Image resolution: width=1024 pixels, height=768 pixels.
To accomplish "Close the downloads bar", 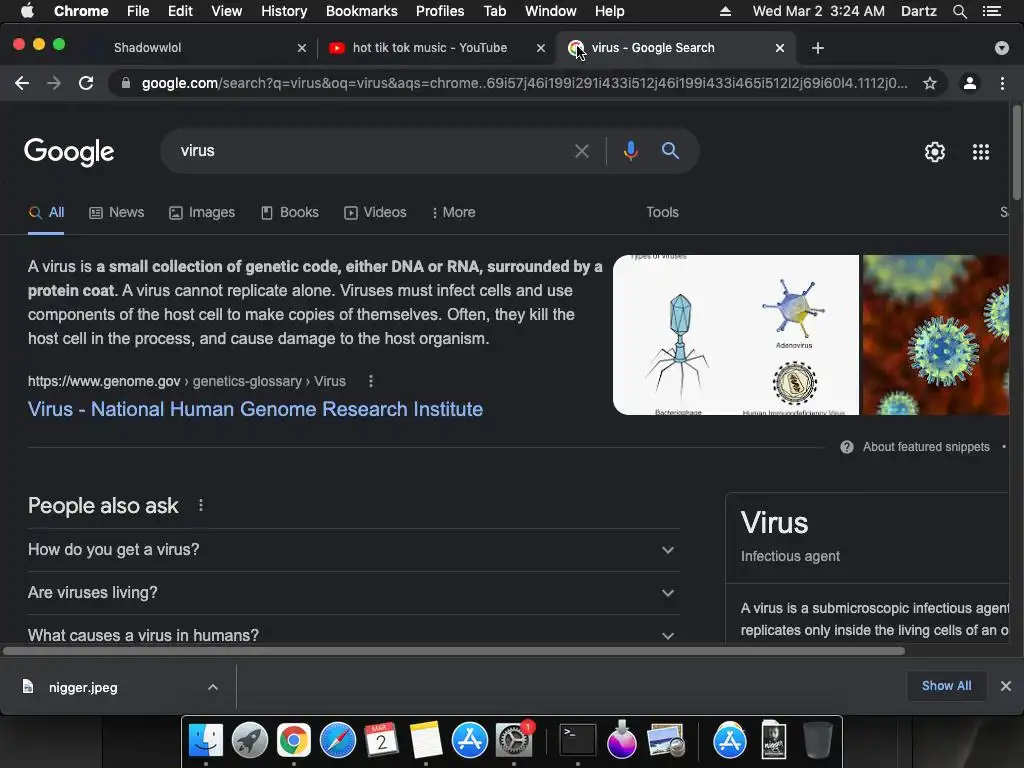I will 1006,686.
